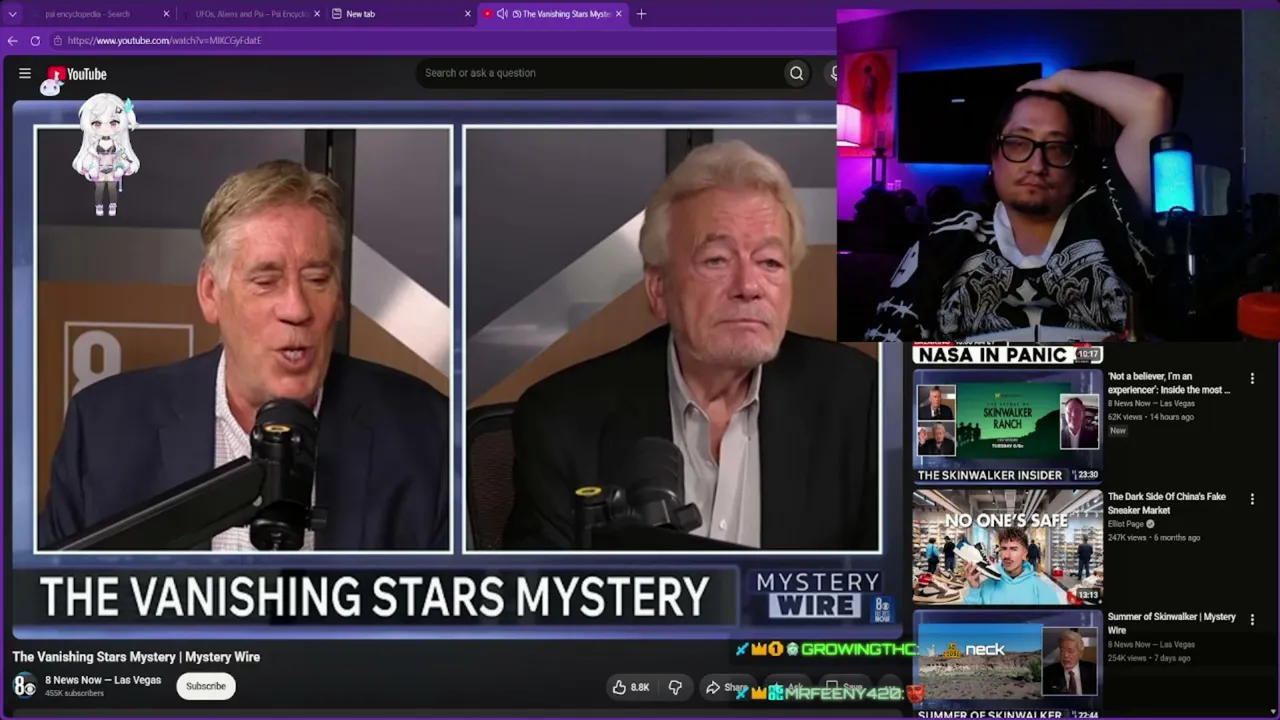Switch to the 'New tab' tab

point(400,14)
